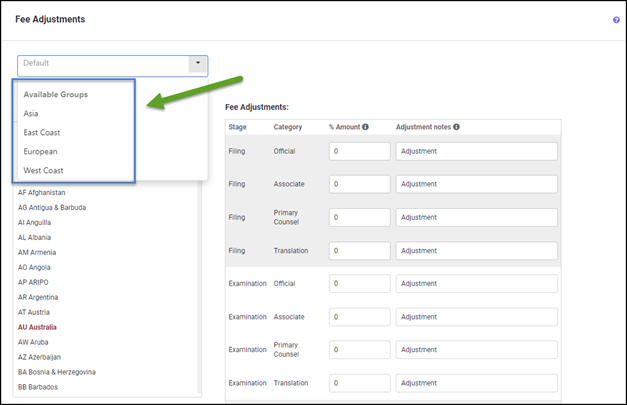Click the Filing Translation adjustment notes field

click(x=476, y=250)
